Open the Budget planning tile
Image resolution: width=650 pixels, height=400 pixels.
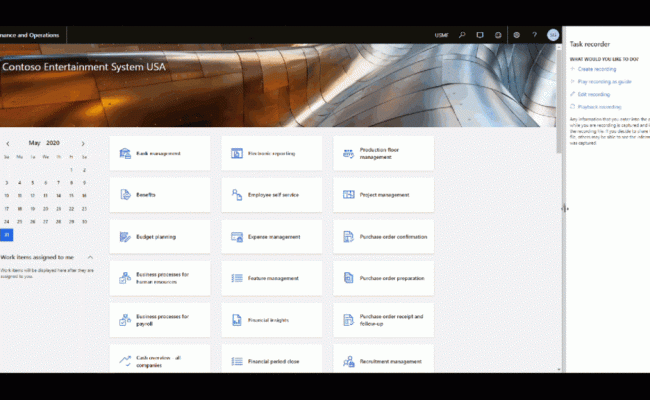(160, 237)
